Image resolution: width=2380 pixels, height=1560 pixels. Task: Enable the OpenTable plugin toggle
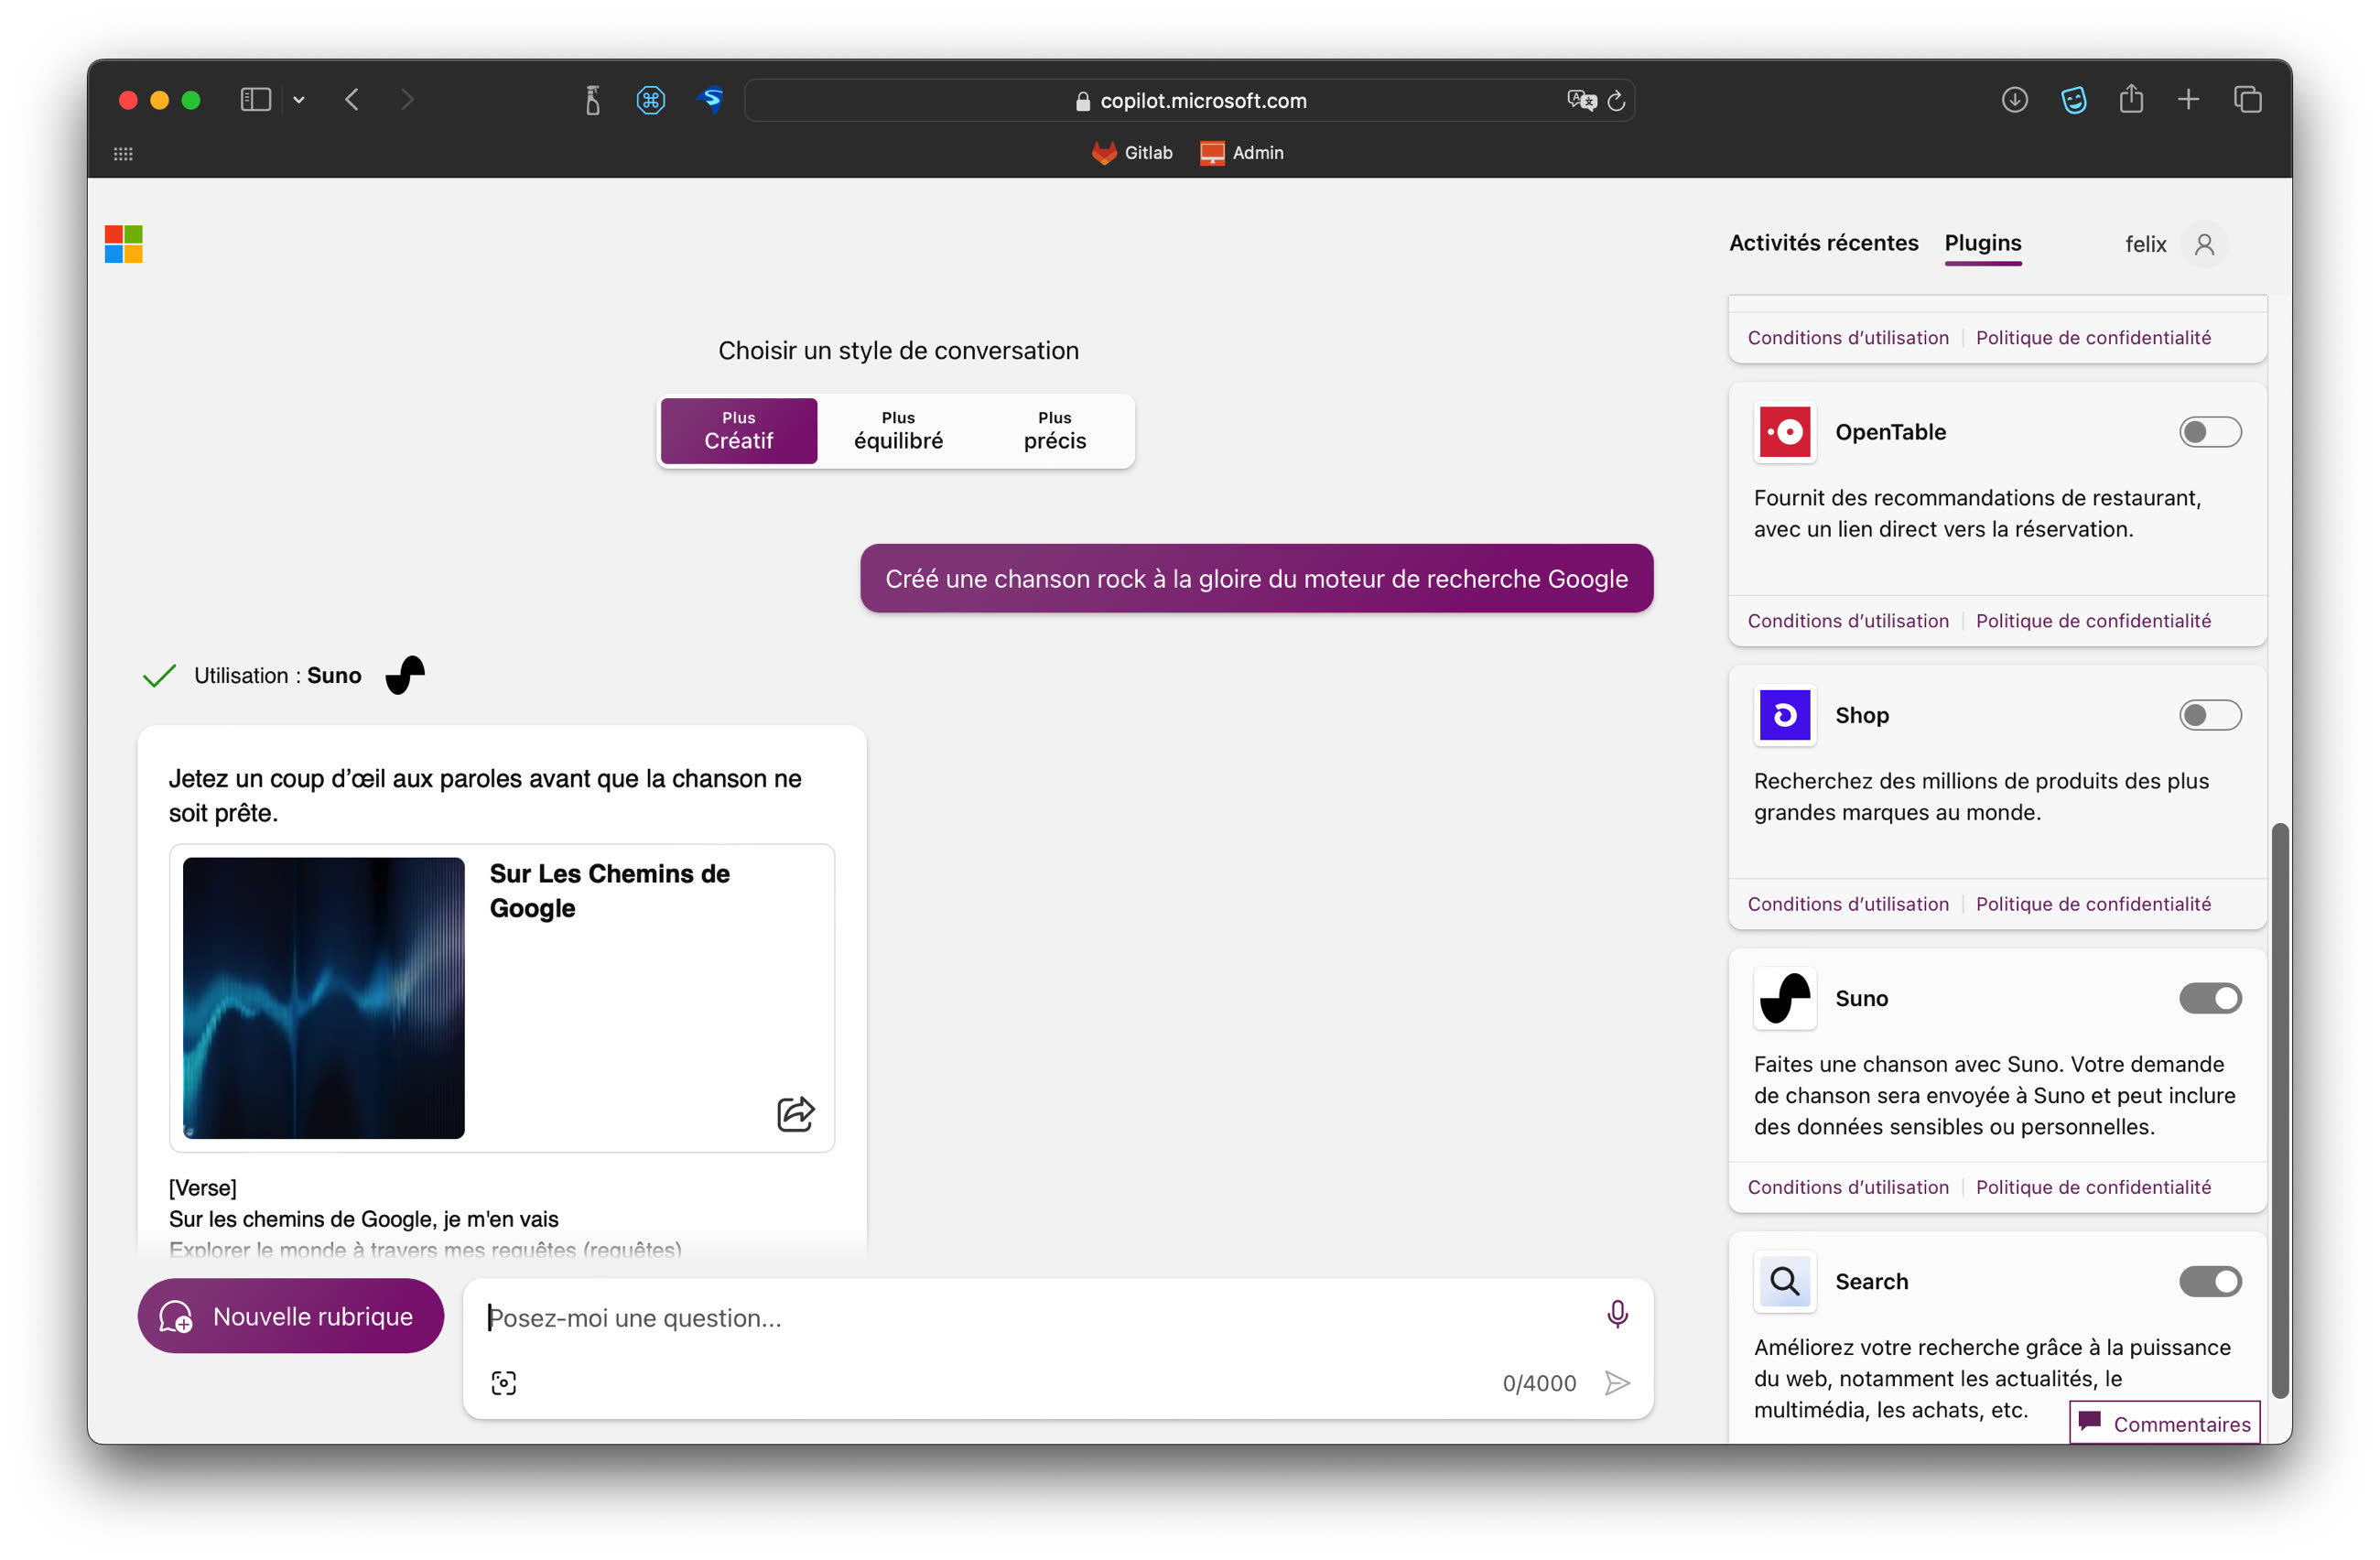[x=2210, y=432]
